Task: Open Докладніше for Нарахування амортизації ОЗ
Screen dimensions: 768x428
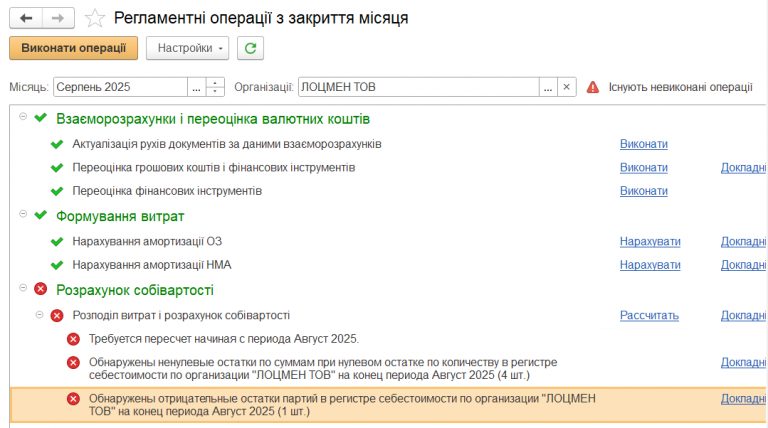Action: 744,241
